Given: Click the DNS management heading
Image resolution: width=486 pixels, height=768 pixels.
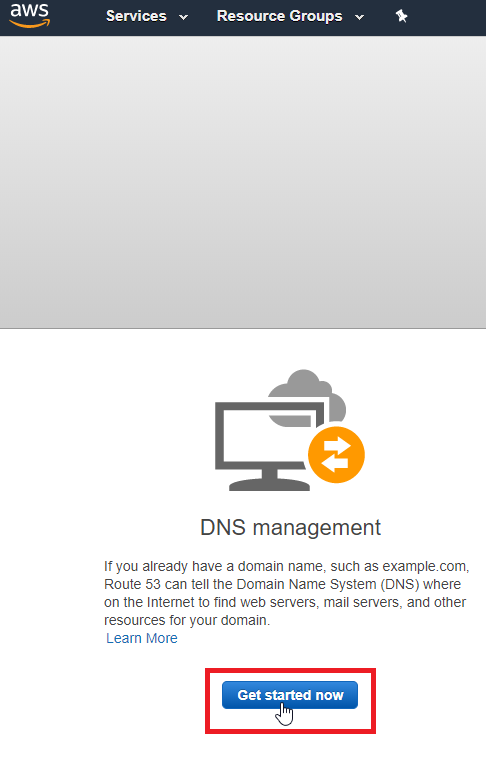Looking at the screenshot, I should pos(290,528).
